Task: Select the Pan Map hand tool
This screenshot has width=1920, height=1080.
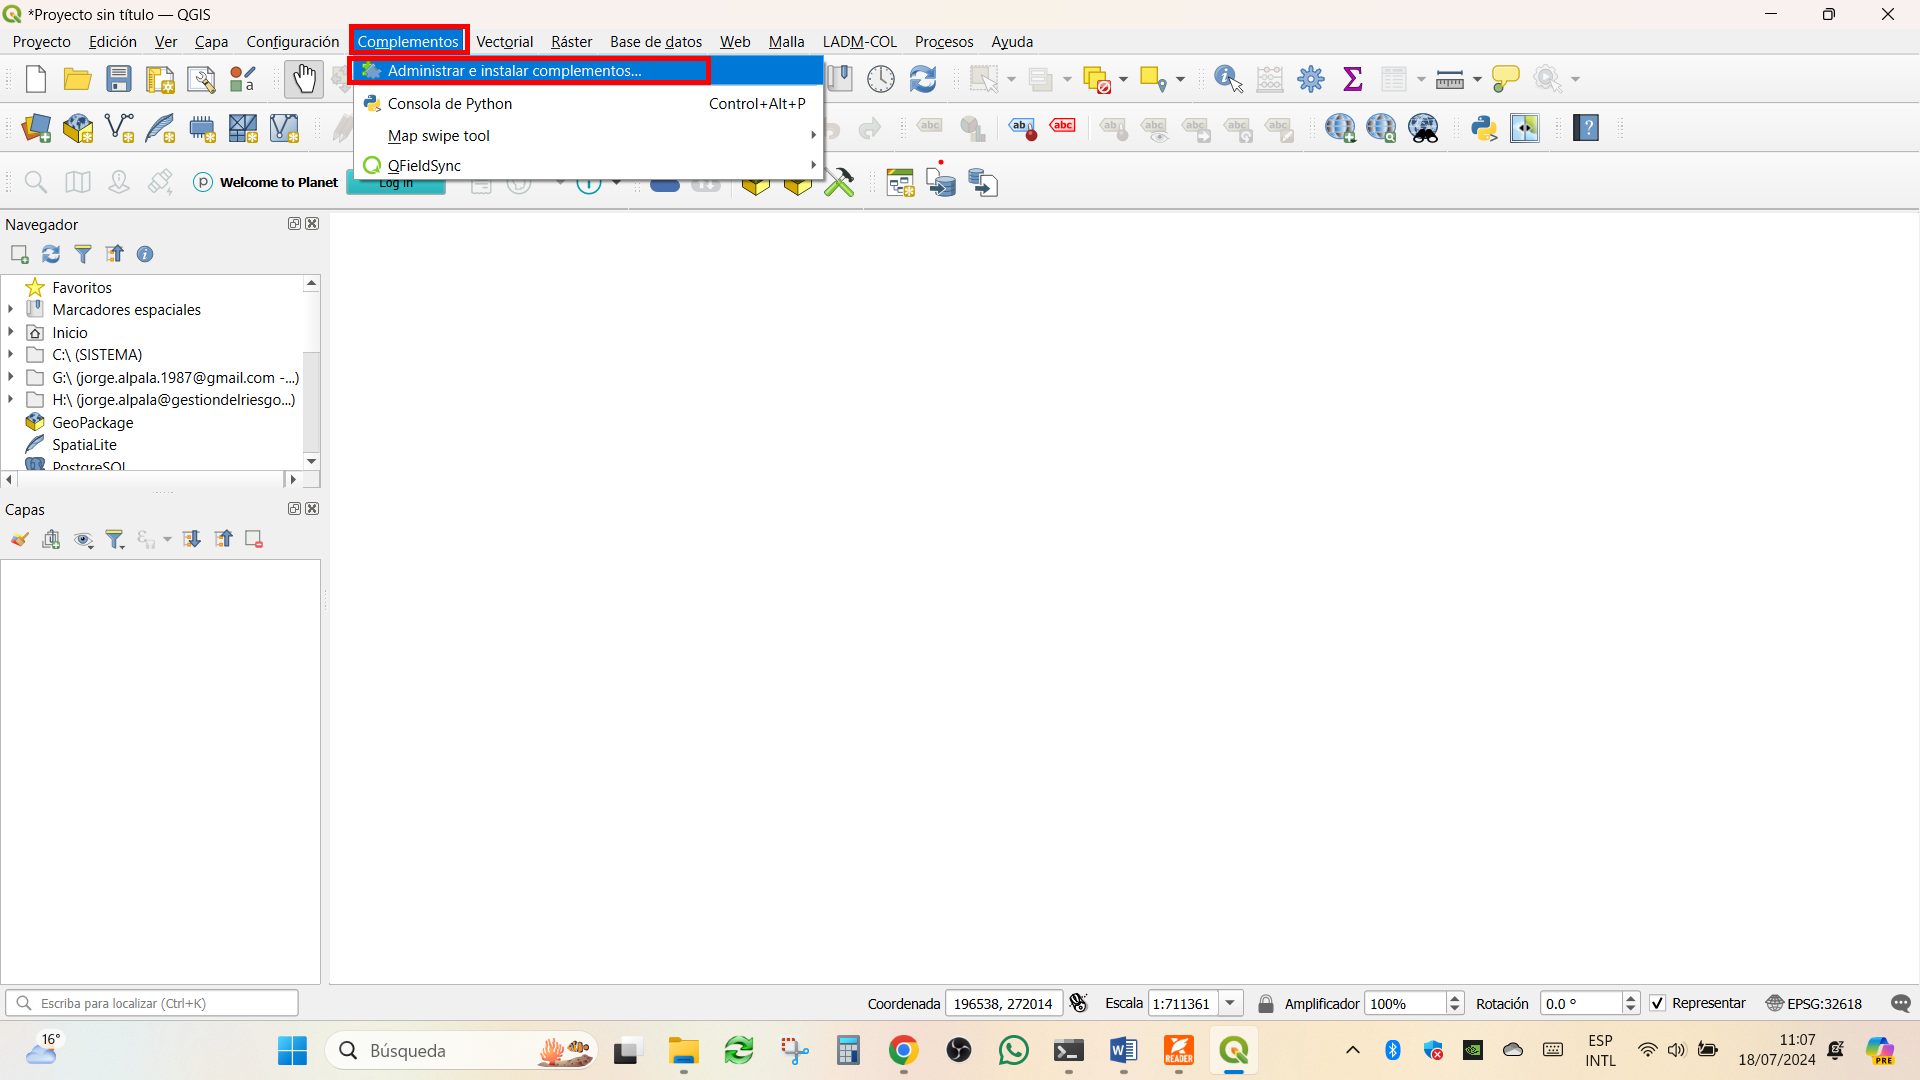Action: coord(304,79)
